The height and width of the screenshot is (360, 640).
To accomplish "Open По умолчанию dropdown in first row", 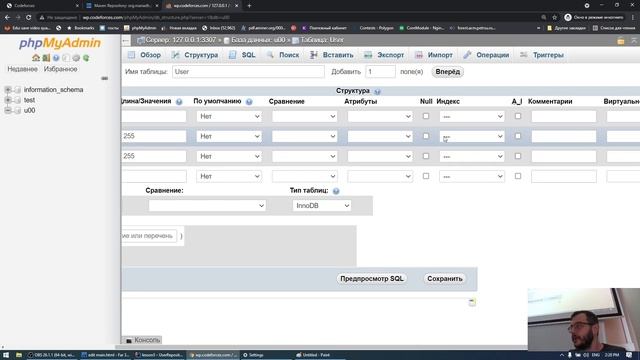I will click(229, 116).
